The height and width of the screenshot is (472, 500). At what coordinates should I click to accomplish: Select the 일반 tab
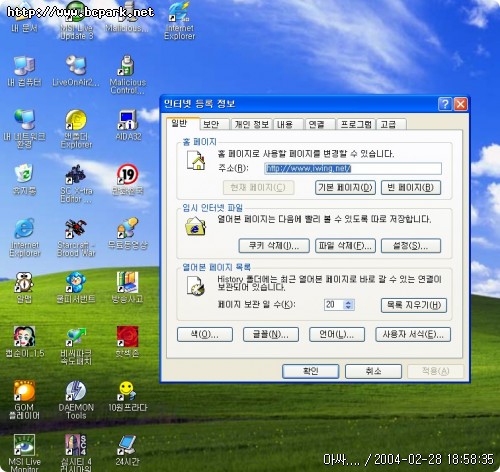coord(183,123)
